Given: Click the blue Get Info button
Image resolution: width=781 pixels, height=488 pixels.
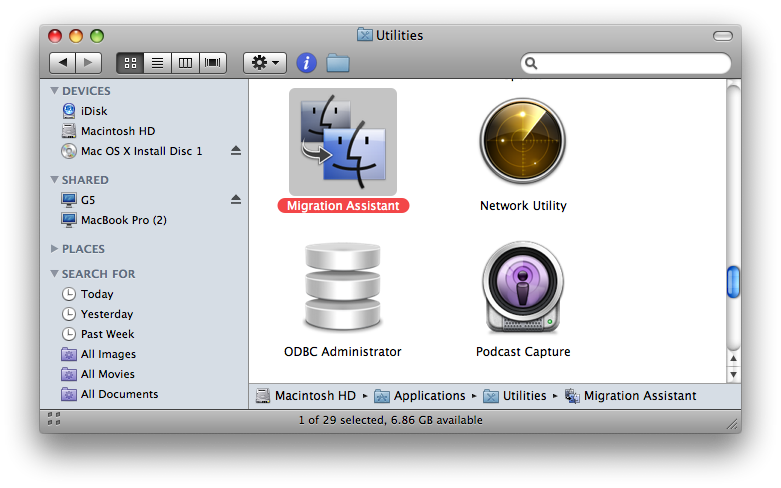Looking at the screenshot, I should [306, 63].
